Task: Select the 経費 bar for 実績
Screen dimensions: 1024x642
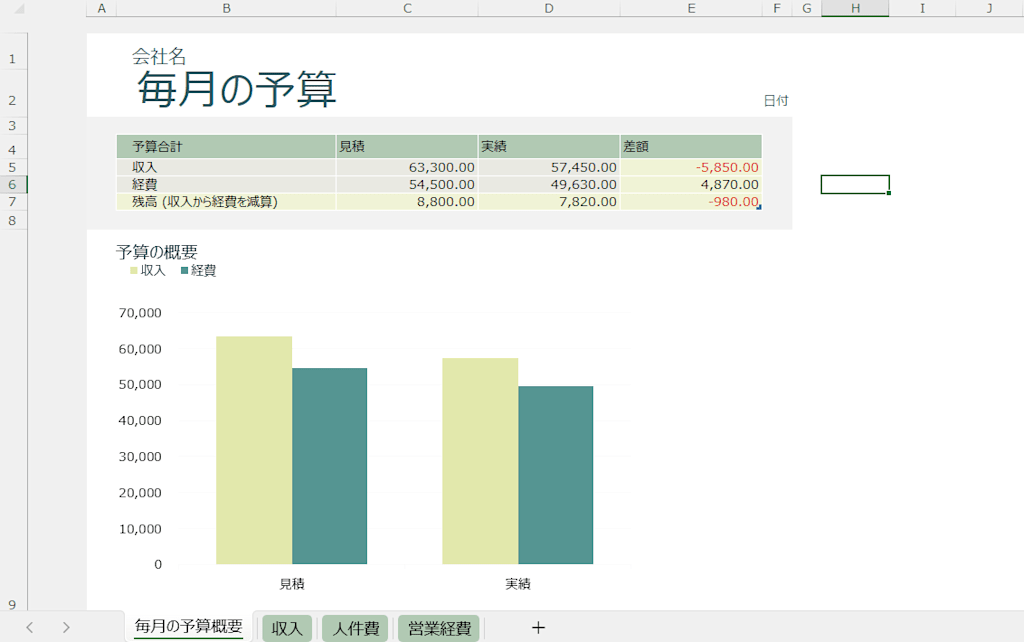Action: click(556, 475)
